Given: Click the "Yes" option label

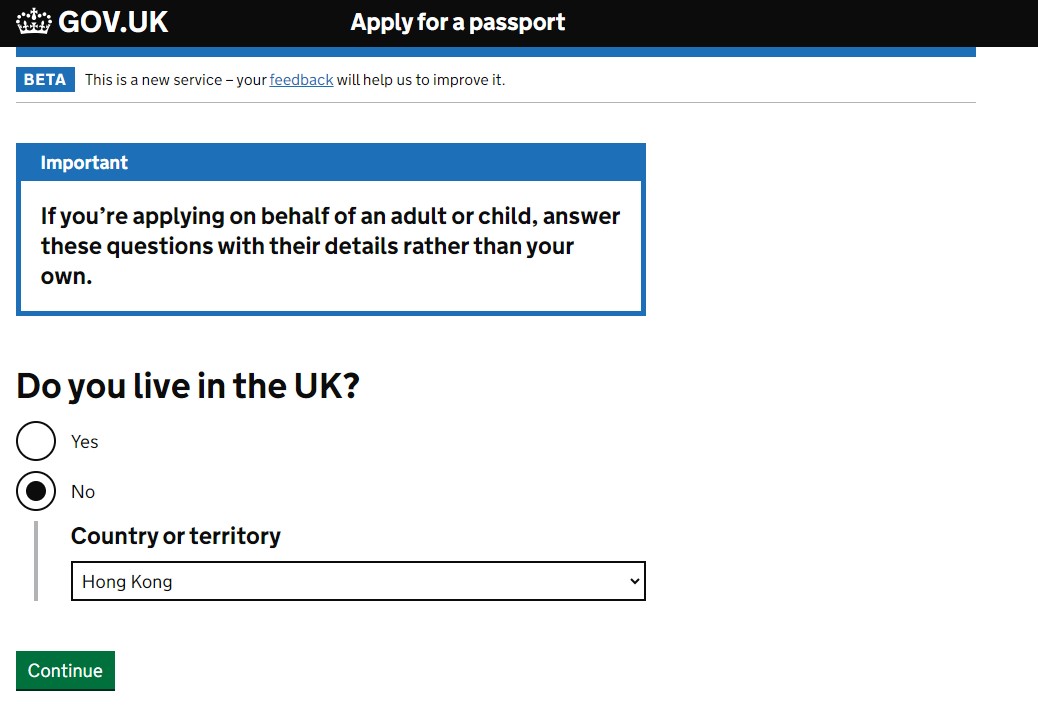Looking at the screenshot, I should click(x=85, y=442).
